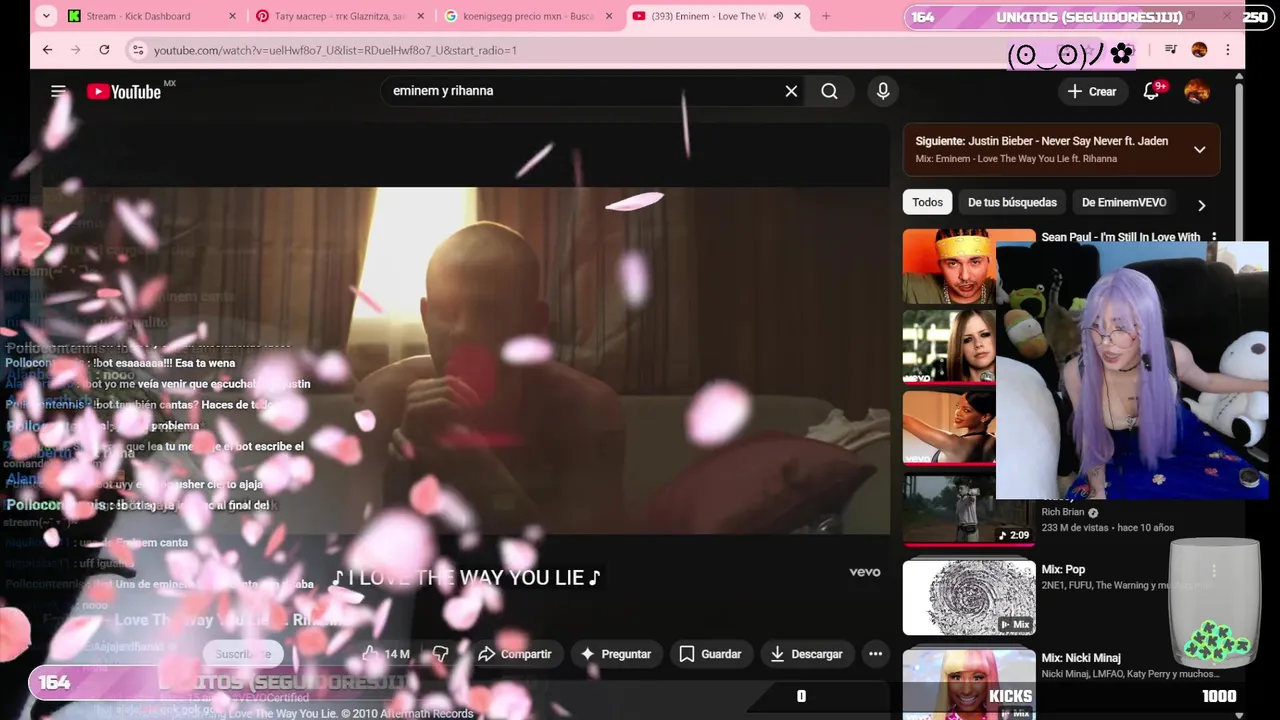Image resolution: width=1280 pixels, height=720 pixels.
Task: Click Sean Paul - I'm Still In Love title
Action: 1121,237
